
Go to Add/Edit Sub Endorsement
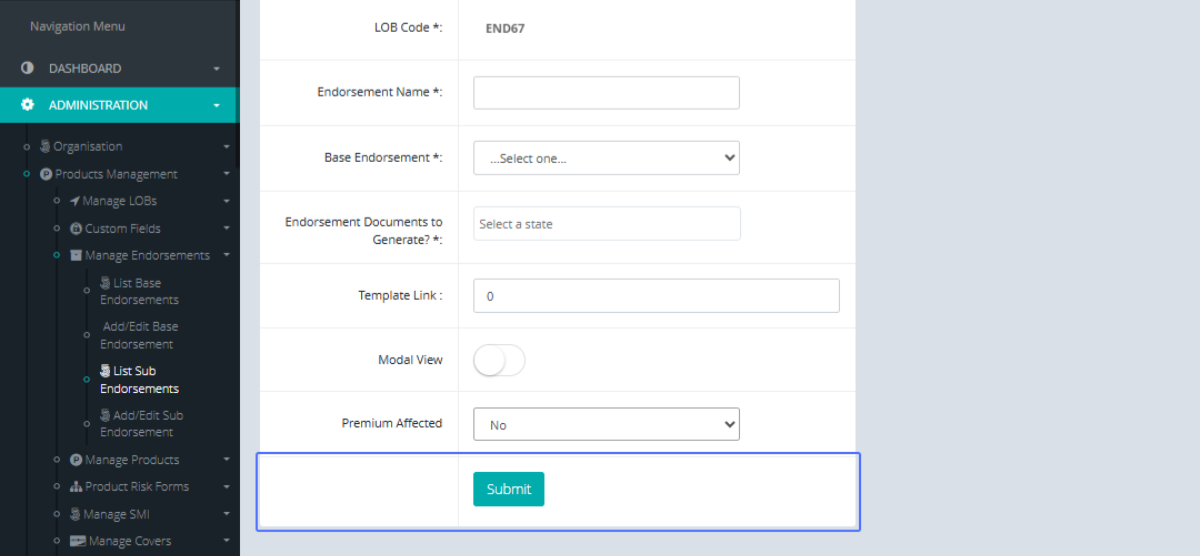click(141, 424)
